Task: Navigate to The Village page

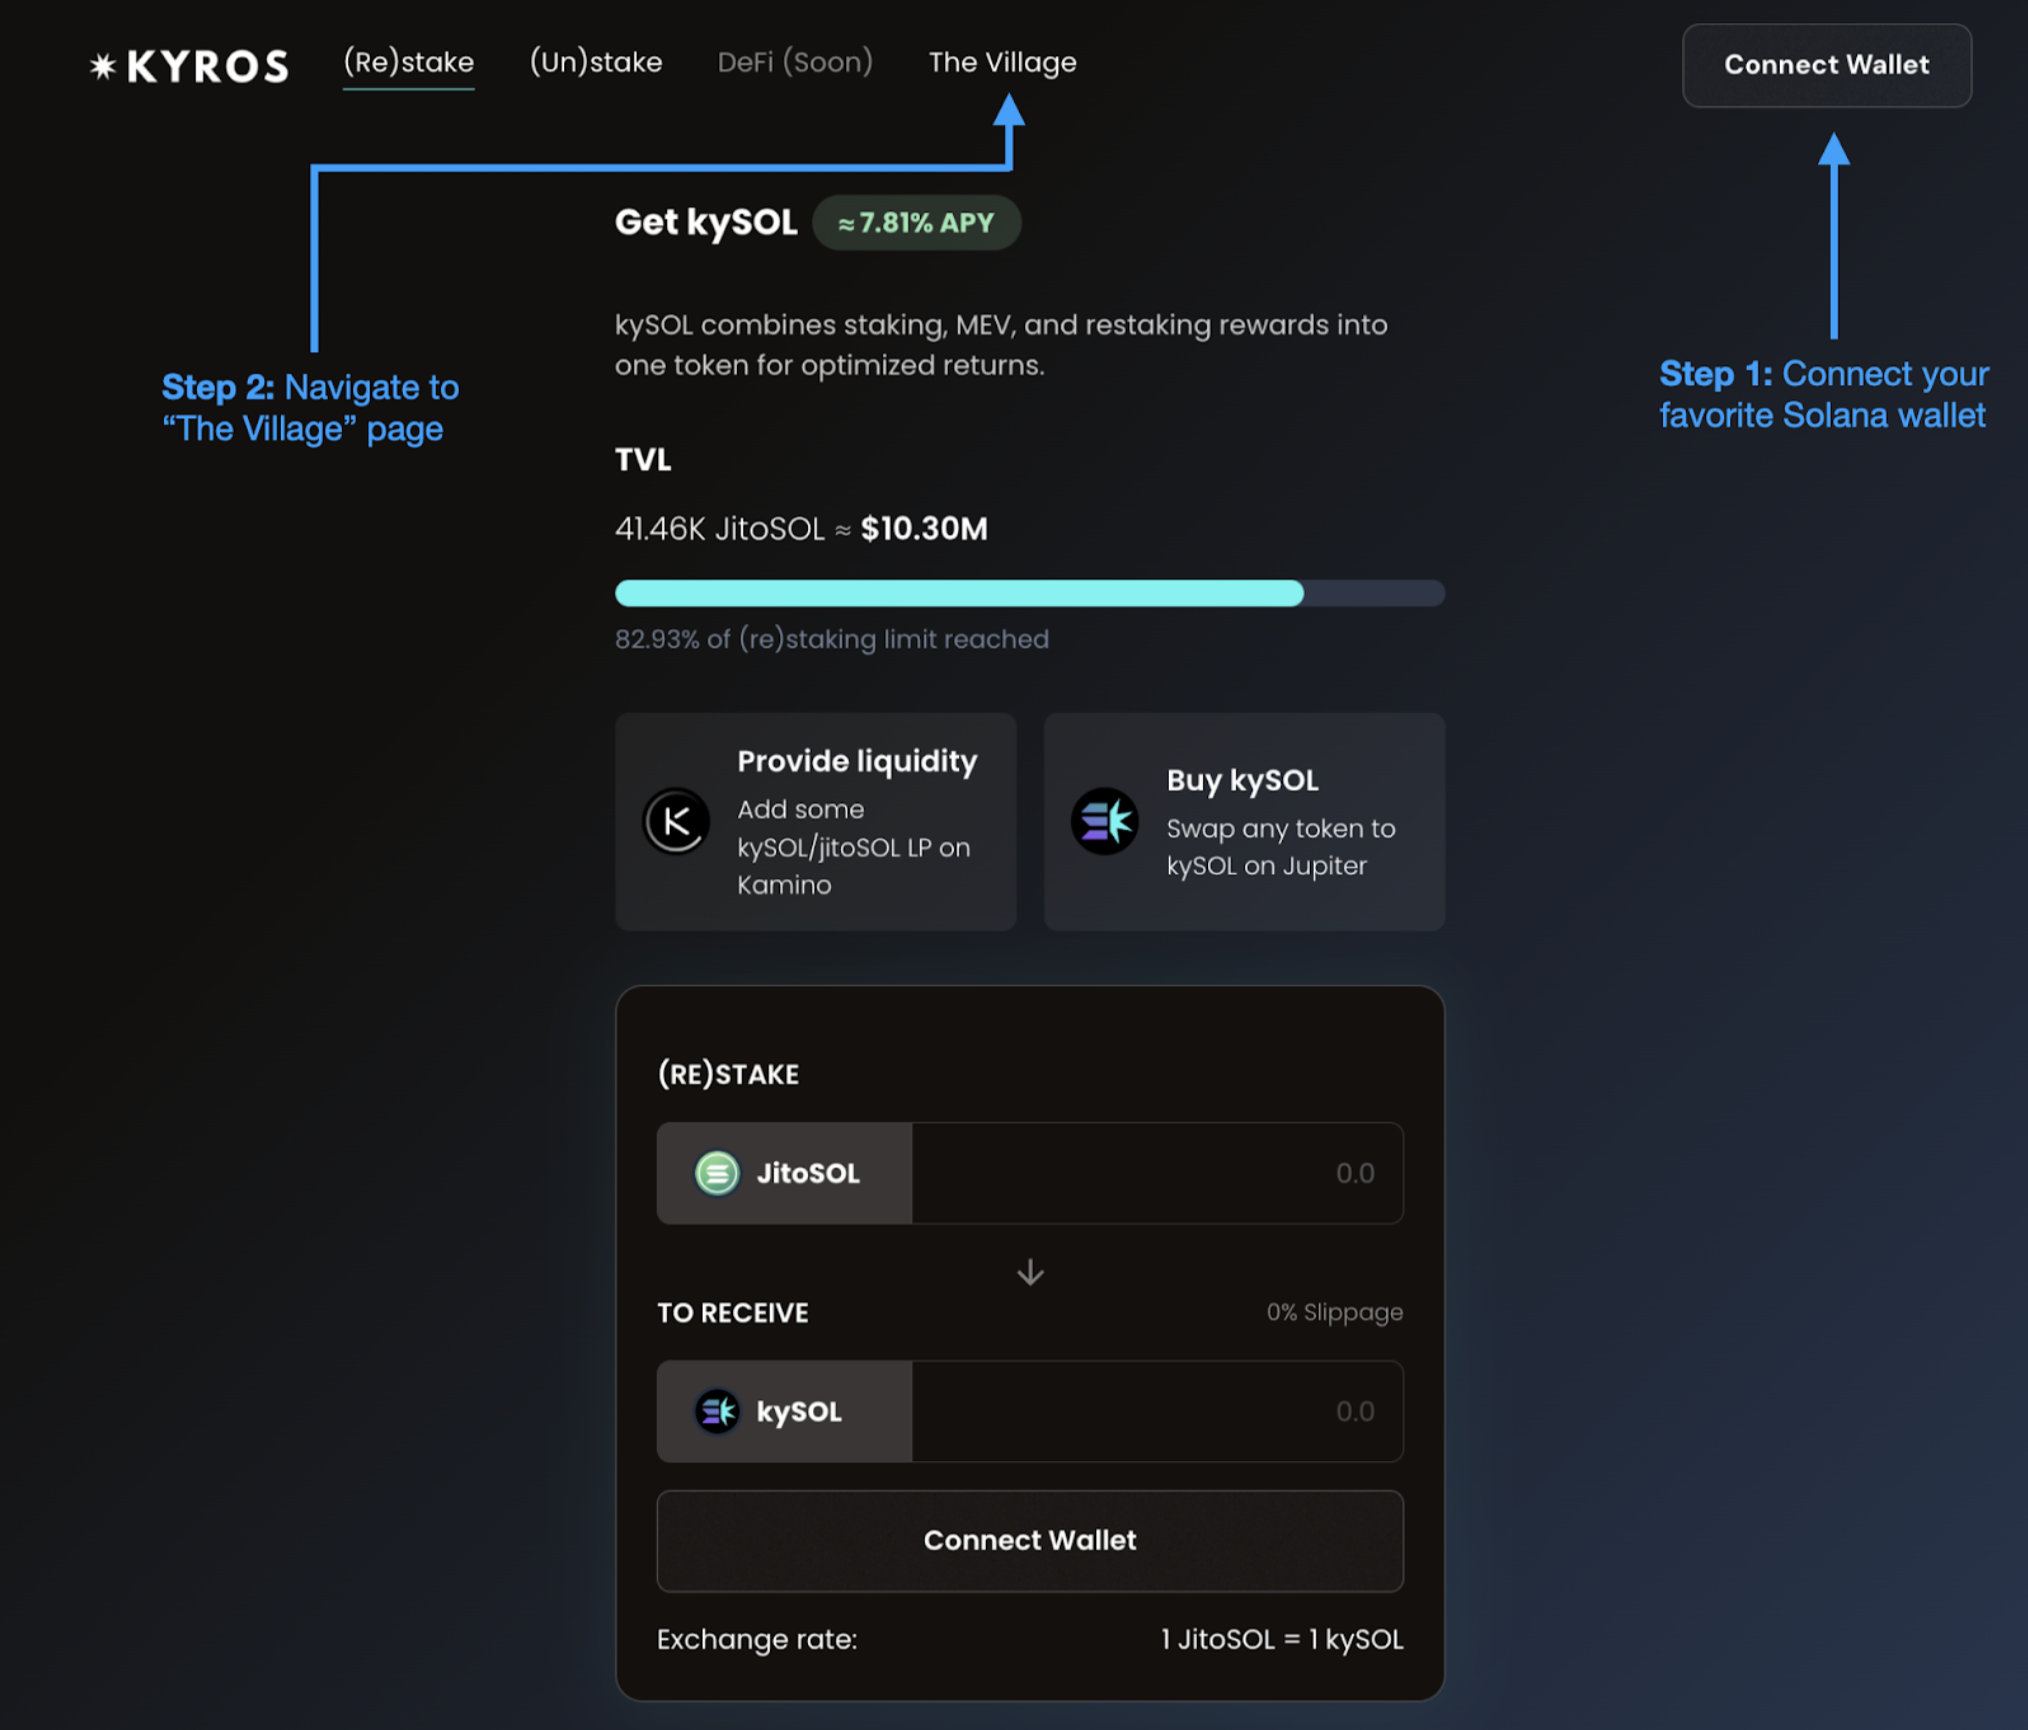Action: (x=1002, y=63)
